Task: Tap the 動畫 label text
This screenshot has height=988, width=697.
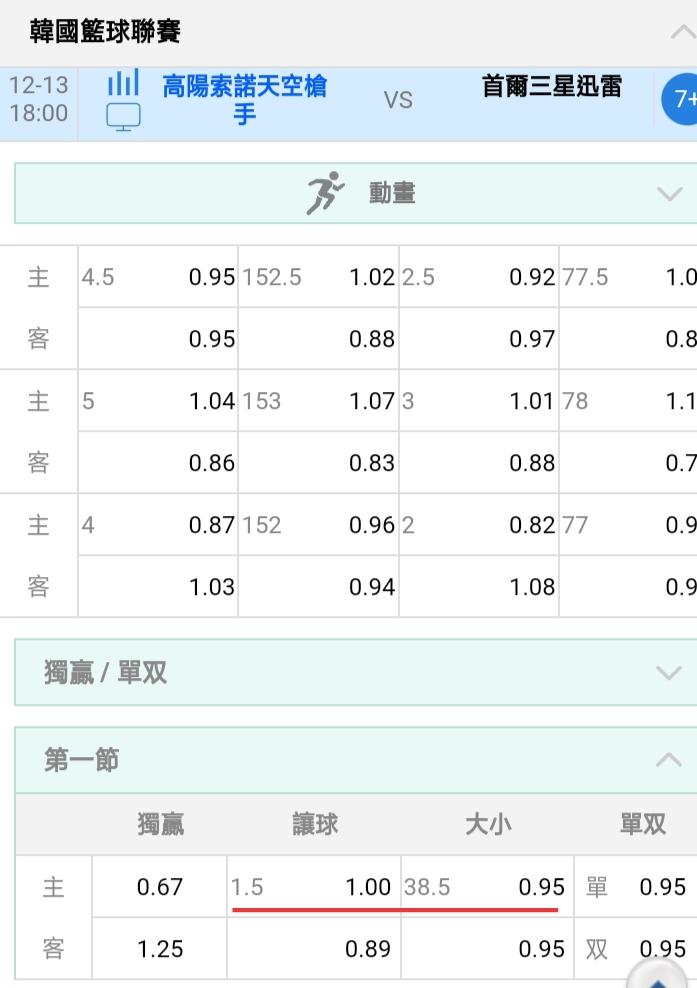Action: pos(392,193)
